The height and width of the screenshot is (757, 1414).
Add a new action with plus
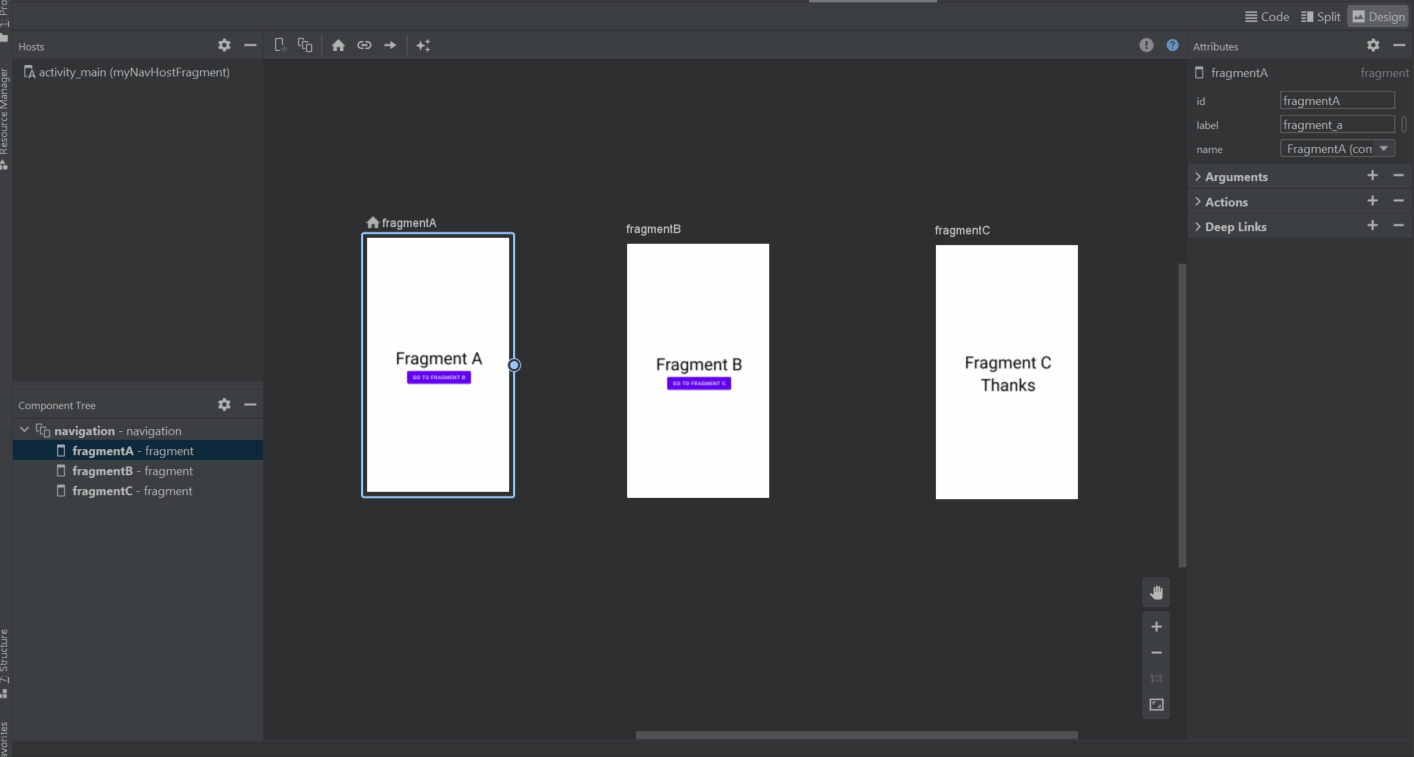[1373, 201]
